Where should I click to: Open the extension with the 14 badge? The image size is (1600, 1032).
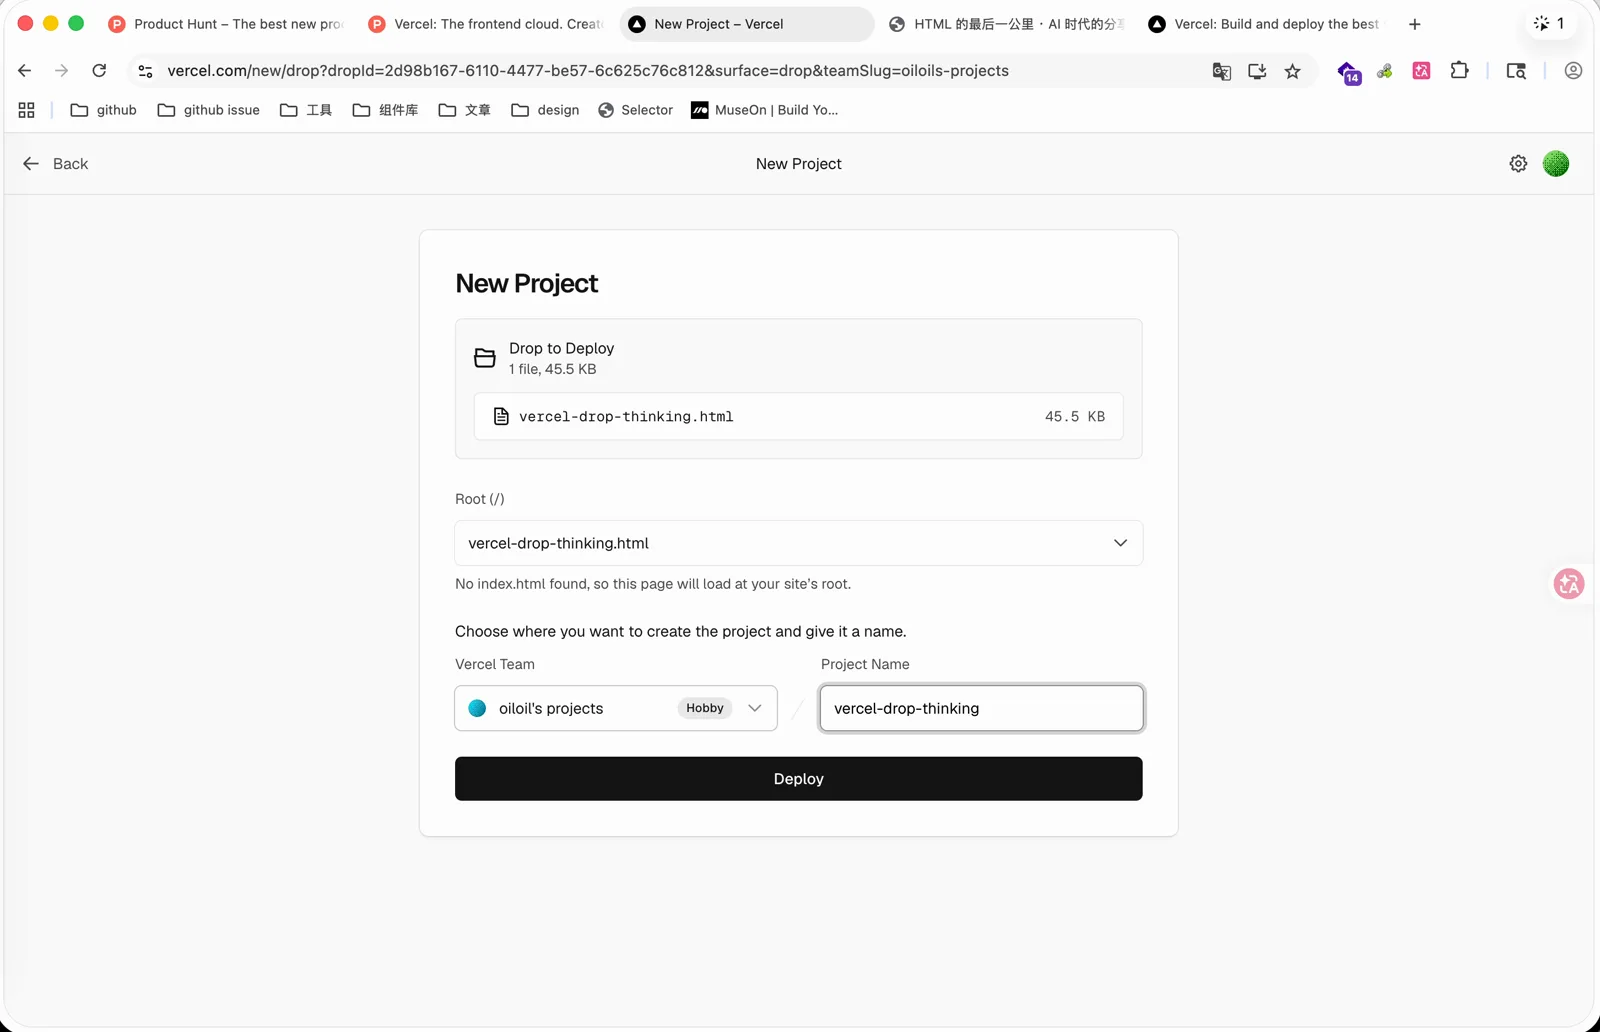[x=1349, y=72]
